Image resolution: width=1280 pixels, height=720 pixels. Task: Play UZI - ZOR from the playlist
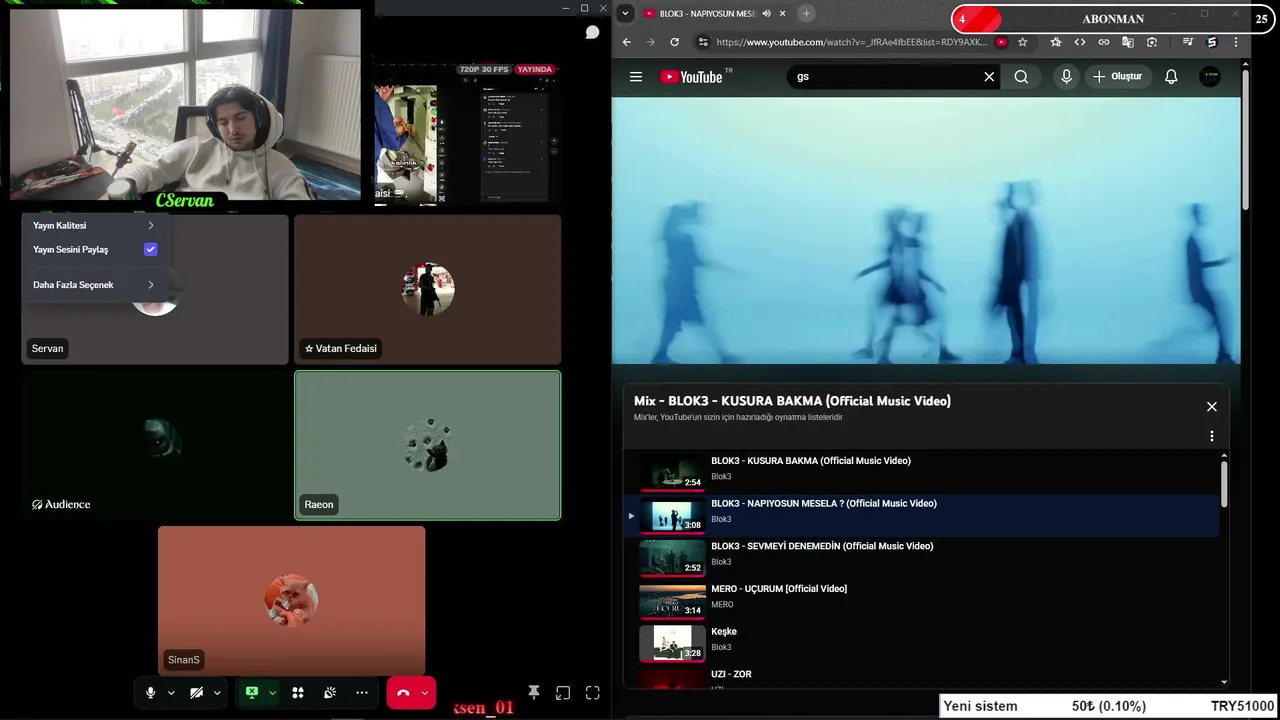[x=920, y=678]
